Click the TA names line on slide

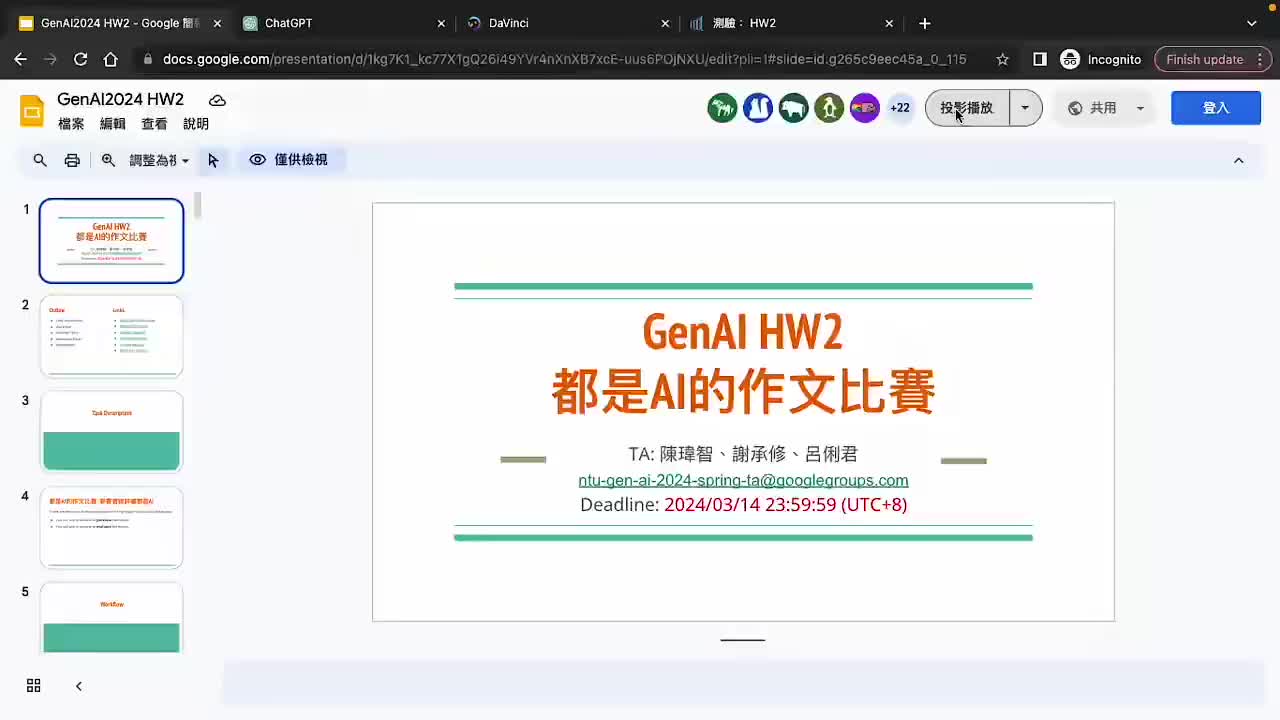(743, 454)
